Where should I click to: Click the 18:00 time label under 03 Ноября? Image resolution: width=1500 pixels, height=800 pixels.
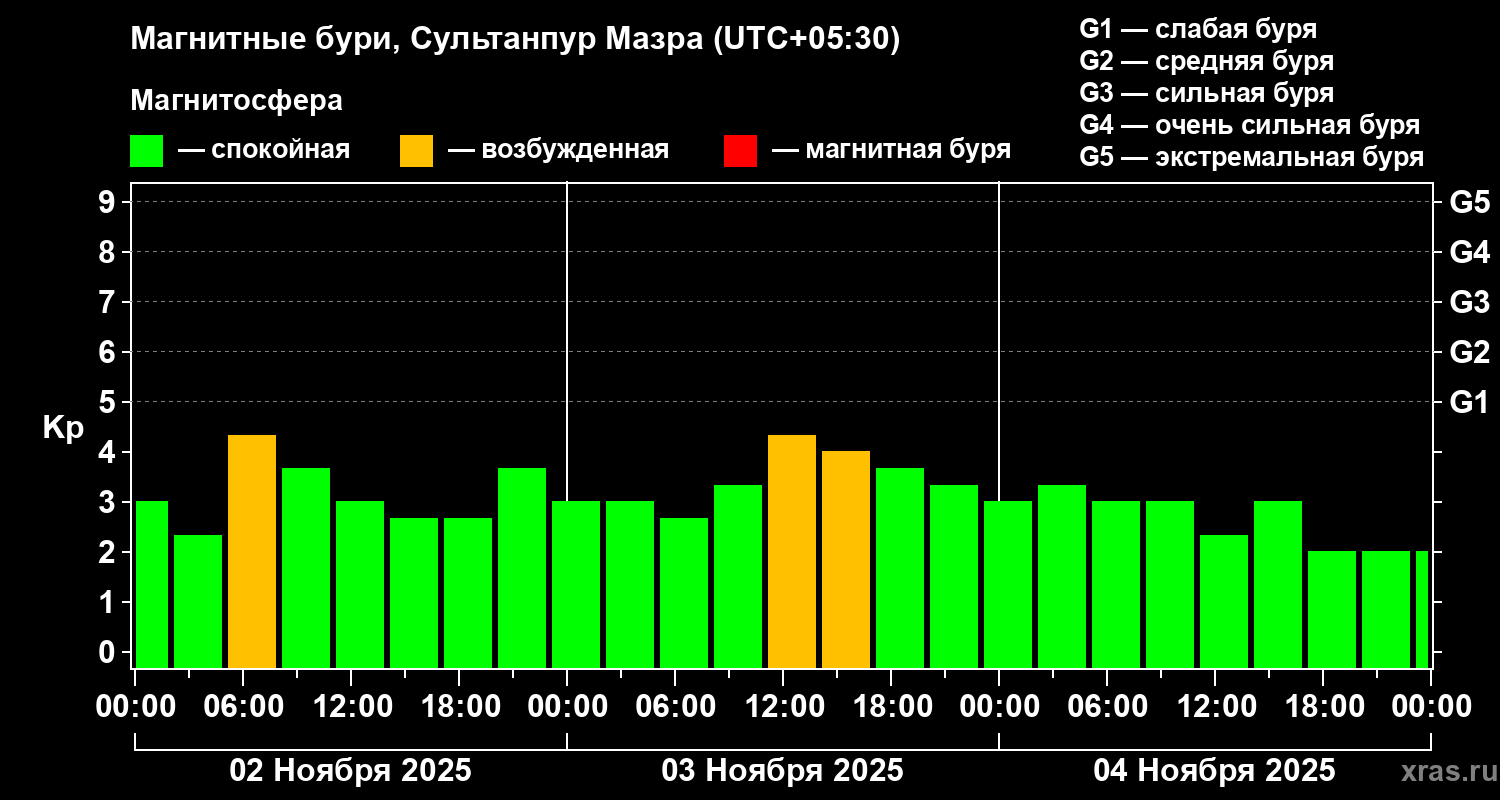pyautogui.click(x=892, y=707)
